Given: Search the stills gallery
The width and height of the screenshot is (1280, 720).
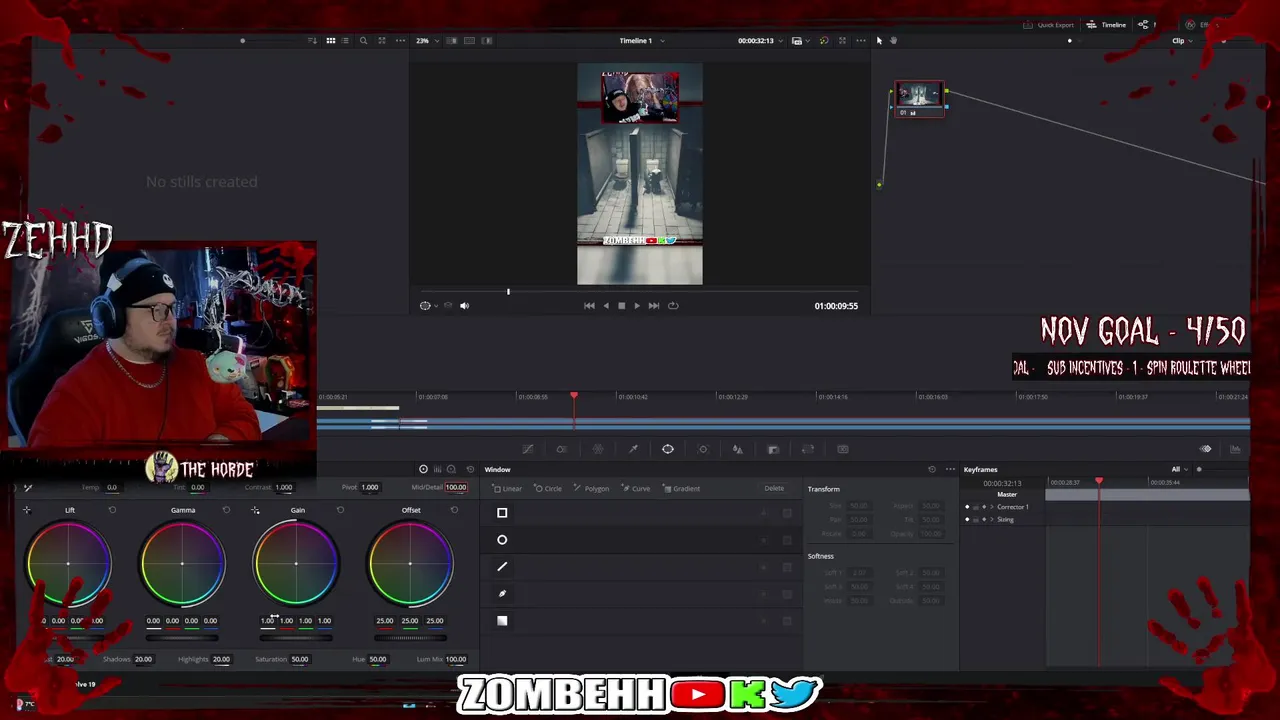Looking at the screenshot, I should pos(363,41).
